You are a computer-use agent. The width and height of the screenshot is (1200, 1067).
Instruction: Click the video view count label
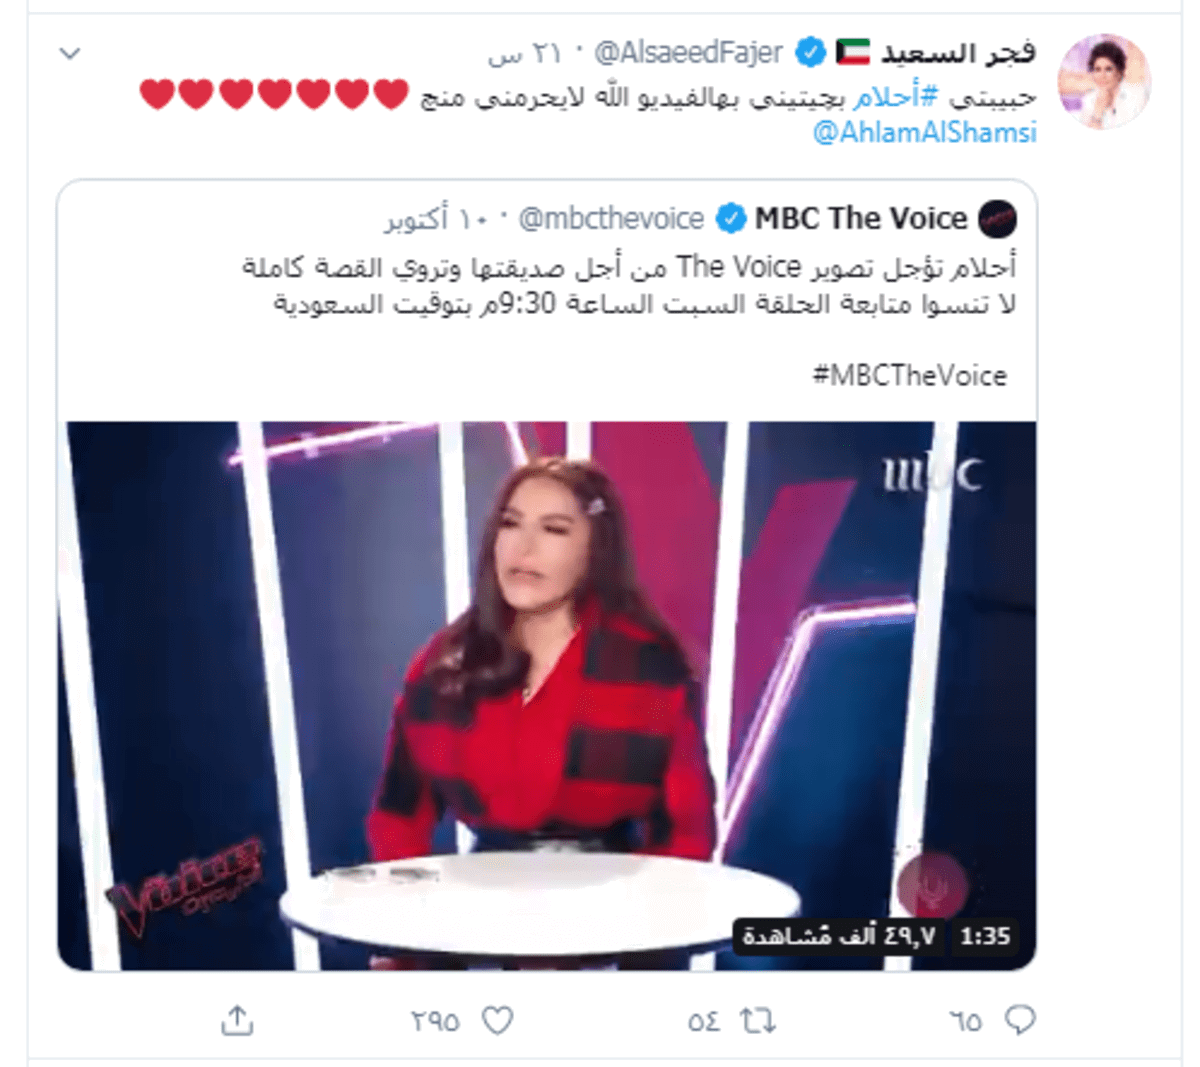click(839, 936)
